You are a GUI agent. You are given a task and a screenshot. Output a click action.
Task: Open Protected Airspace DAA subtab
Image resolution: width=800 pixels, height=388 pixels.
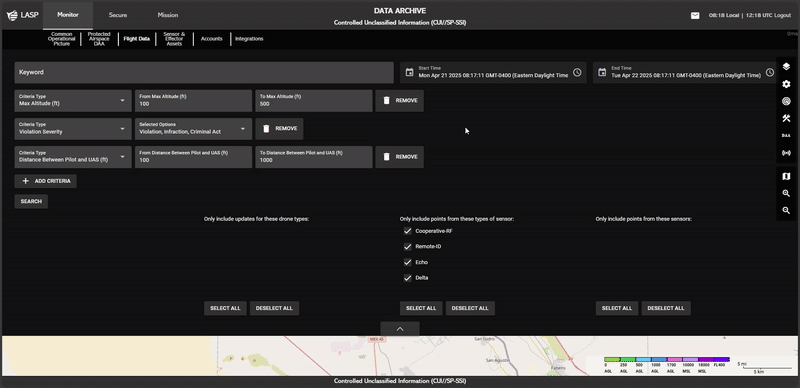(99, 39)
